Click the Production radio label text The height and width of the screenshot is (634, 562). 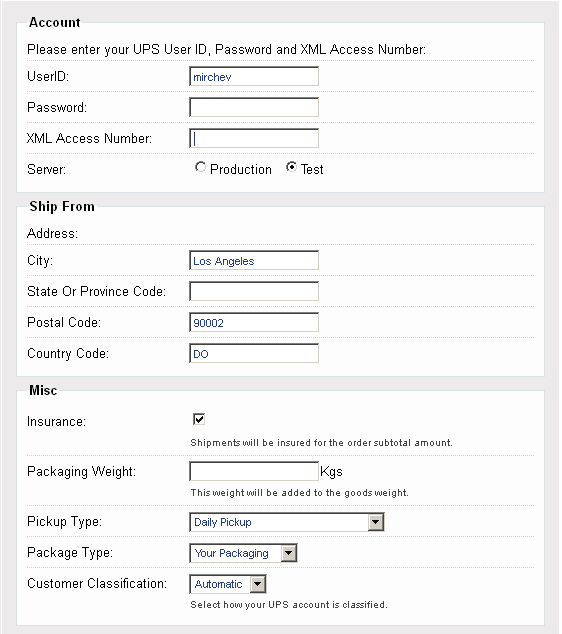(241, 169)
